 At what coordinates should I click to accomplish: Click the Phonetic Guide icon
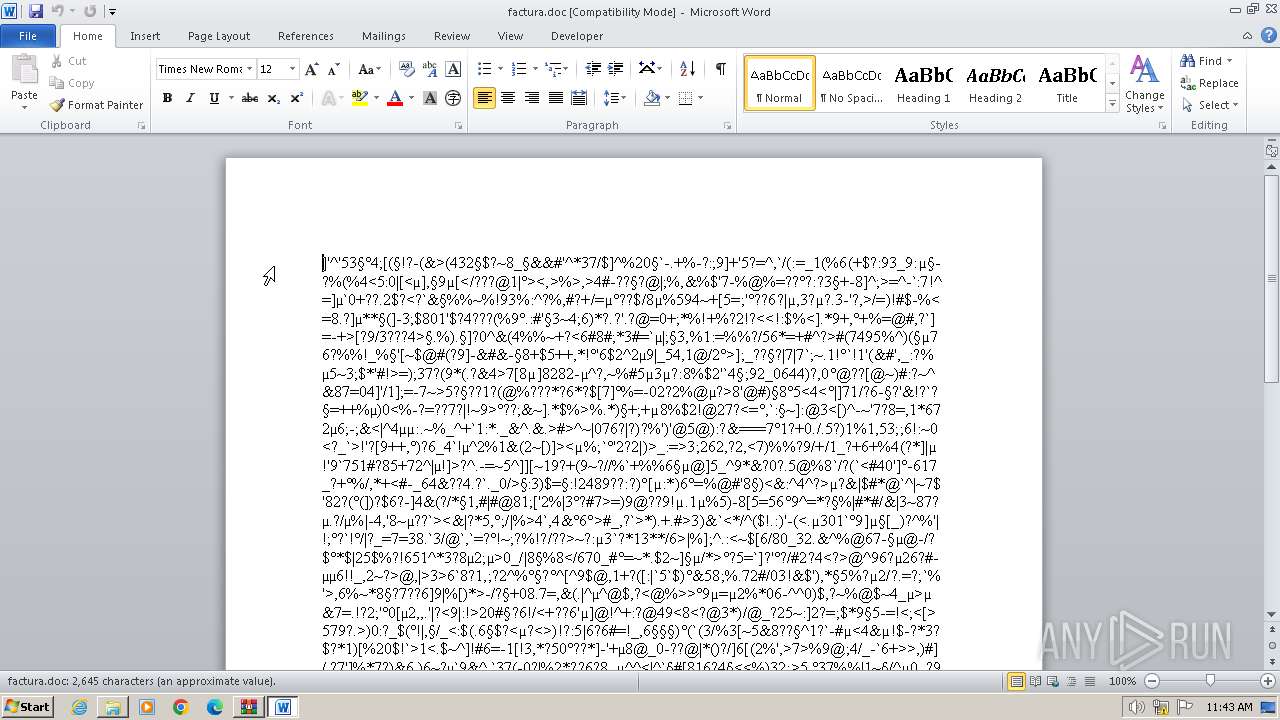pos(430,69)
